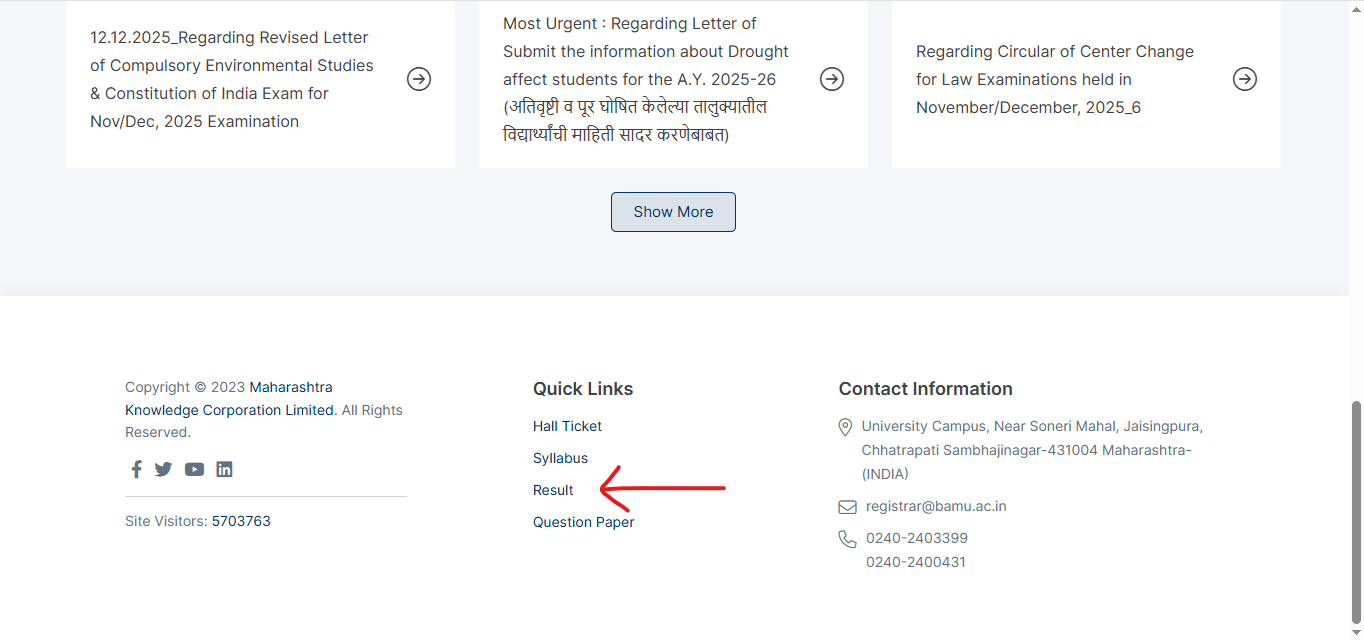Open the Question Paper quick link
This screenshot has height=640, width=1364.
[583, 522]
